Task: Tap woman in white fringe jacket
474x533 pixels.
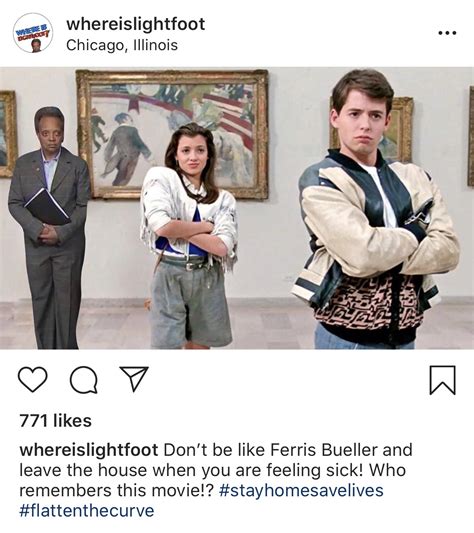Action: [x=190, y=235]
